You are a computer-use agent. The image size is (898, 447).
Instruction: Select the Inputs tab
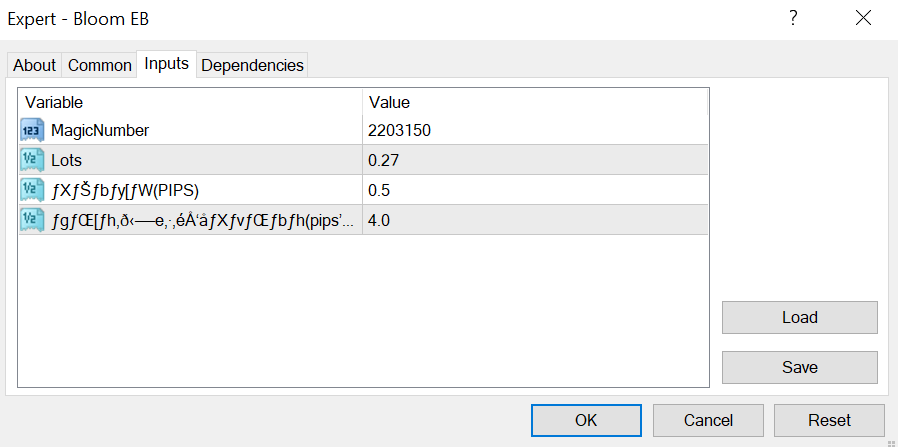[x=166, y=64]
